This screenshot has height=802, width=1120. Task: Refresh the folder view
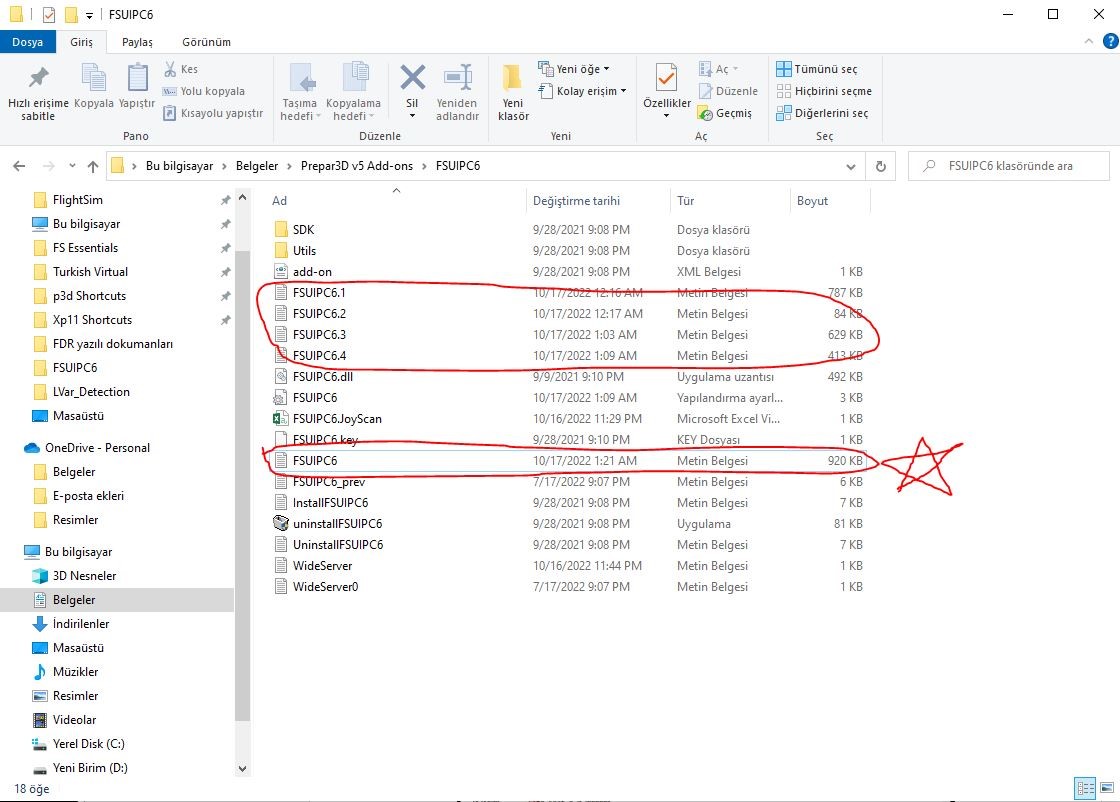coord(881,166)
